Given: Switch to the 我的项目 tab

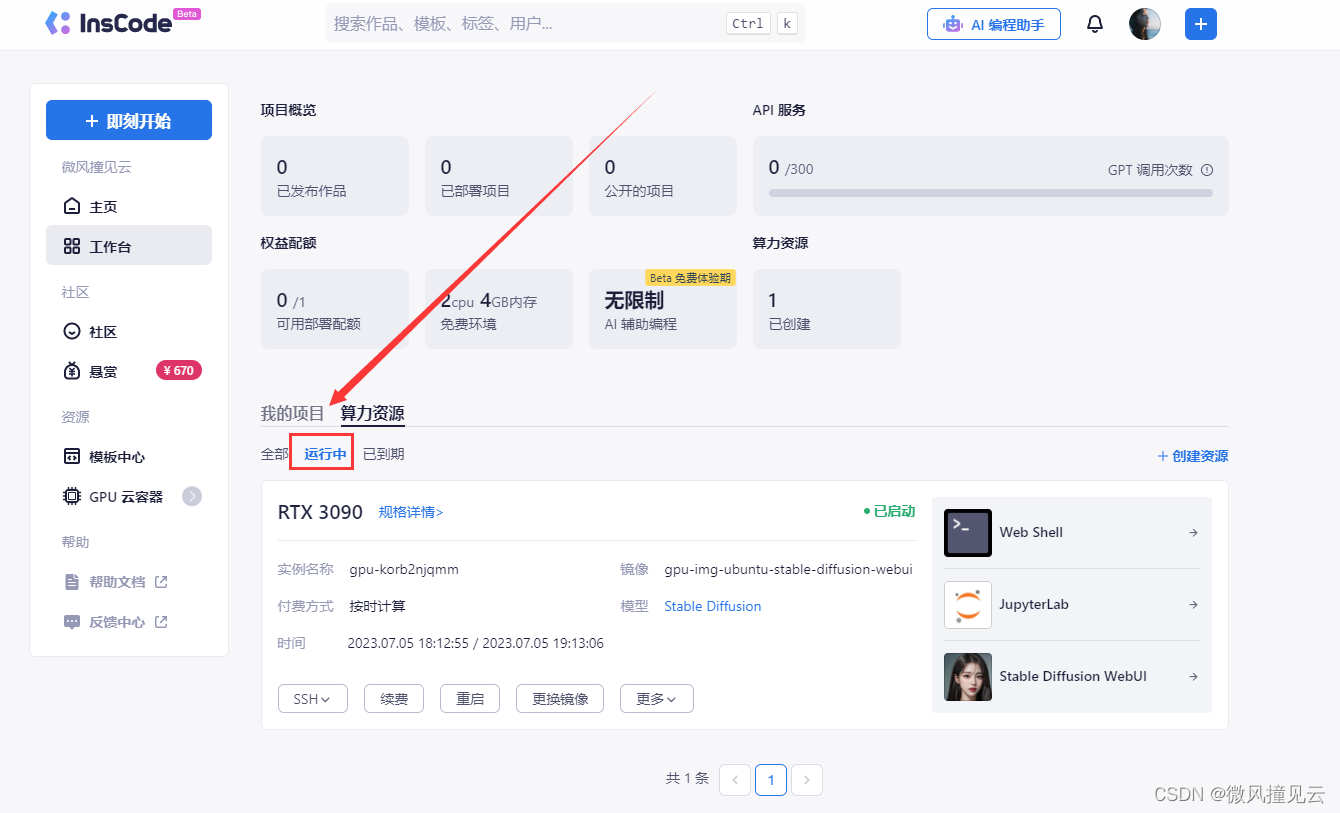Looking at the screenshot, I should point(293,413).
